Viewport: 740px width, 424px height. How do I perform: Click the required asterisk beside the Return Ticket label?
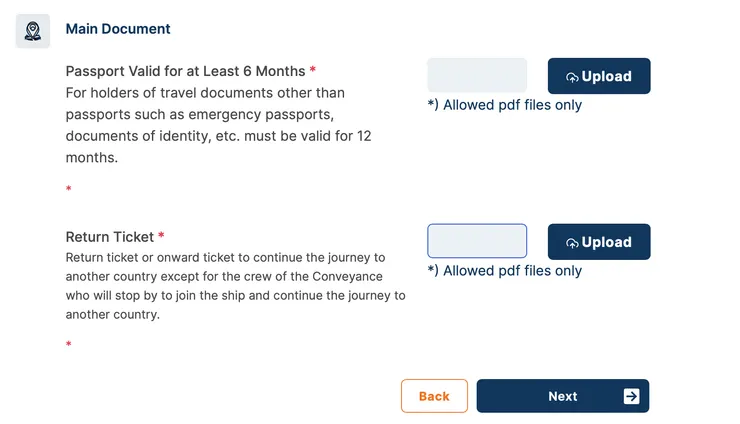(x=161, y=237)
